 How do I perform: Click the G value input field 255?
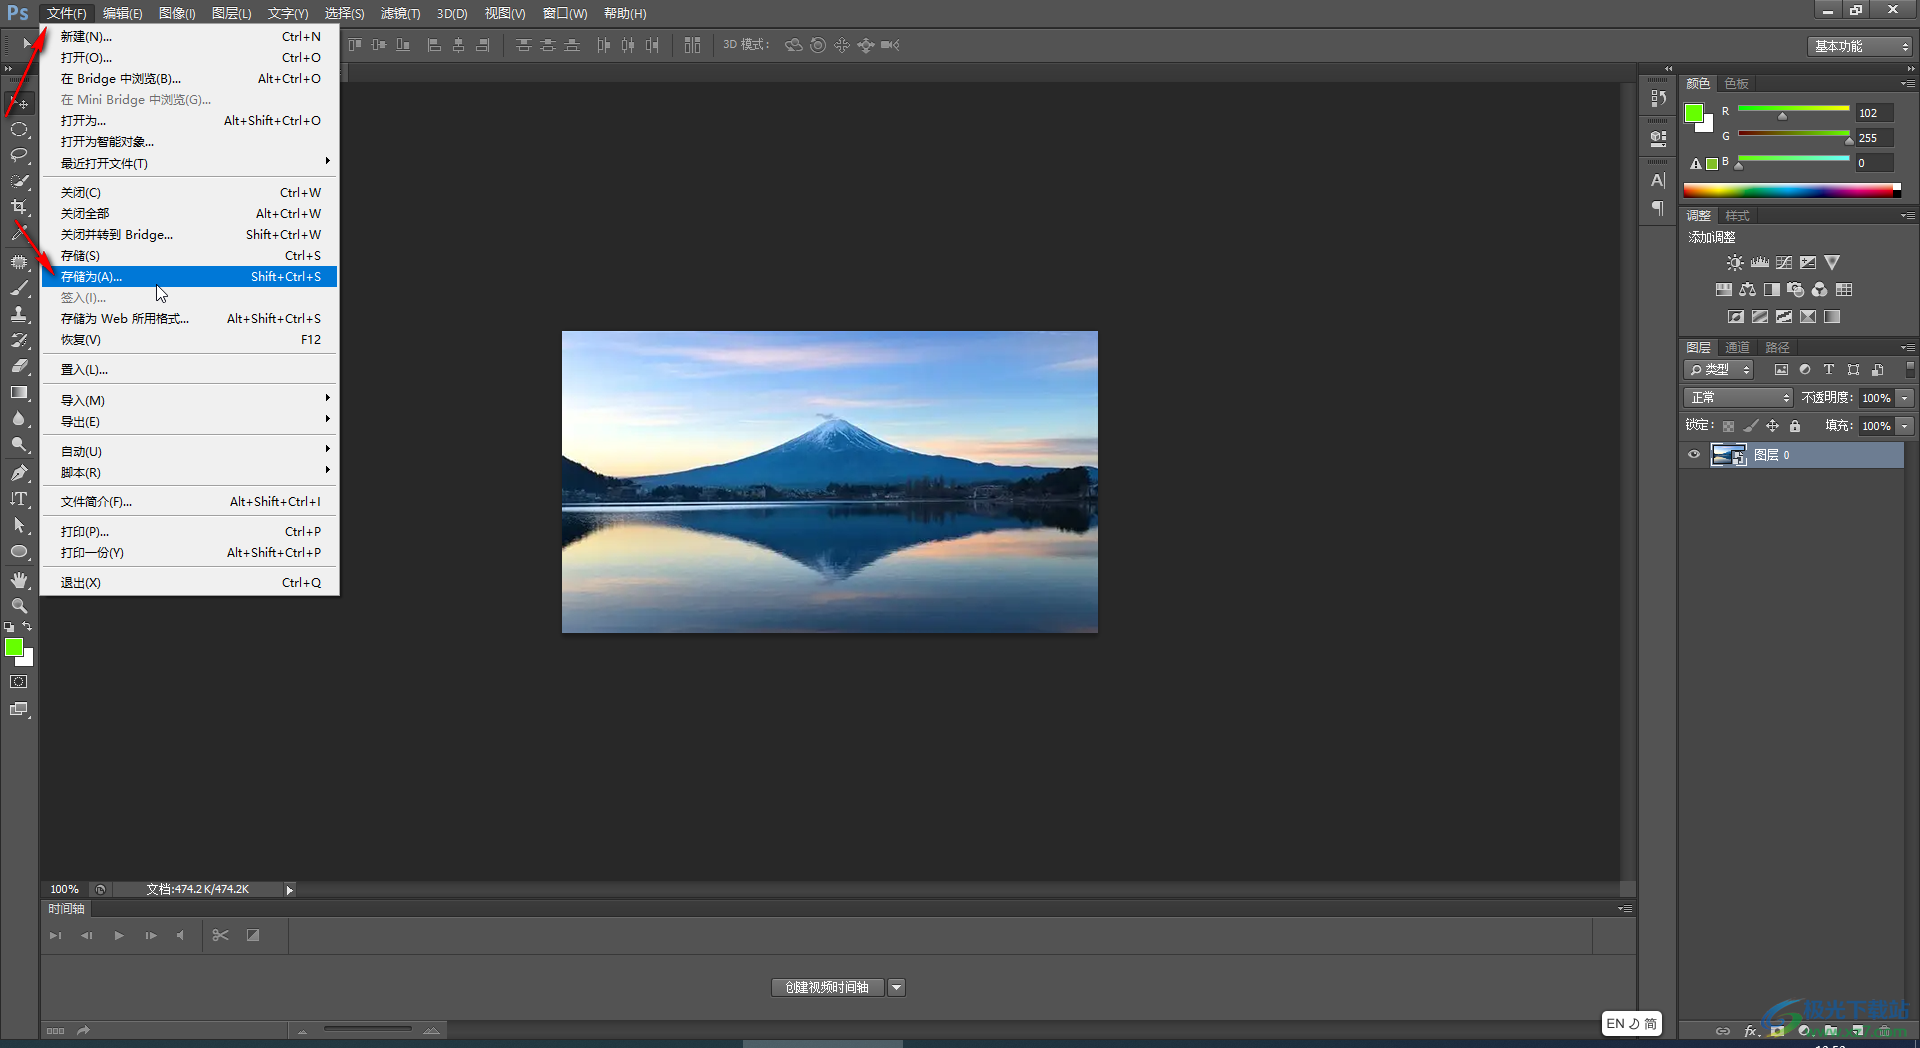point(1874,138)
